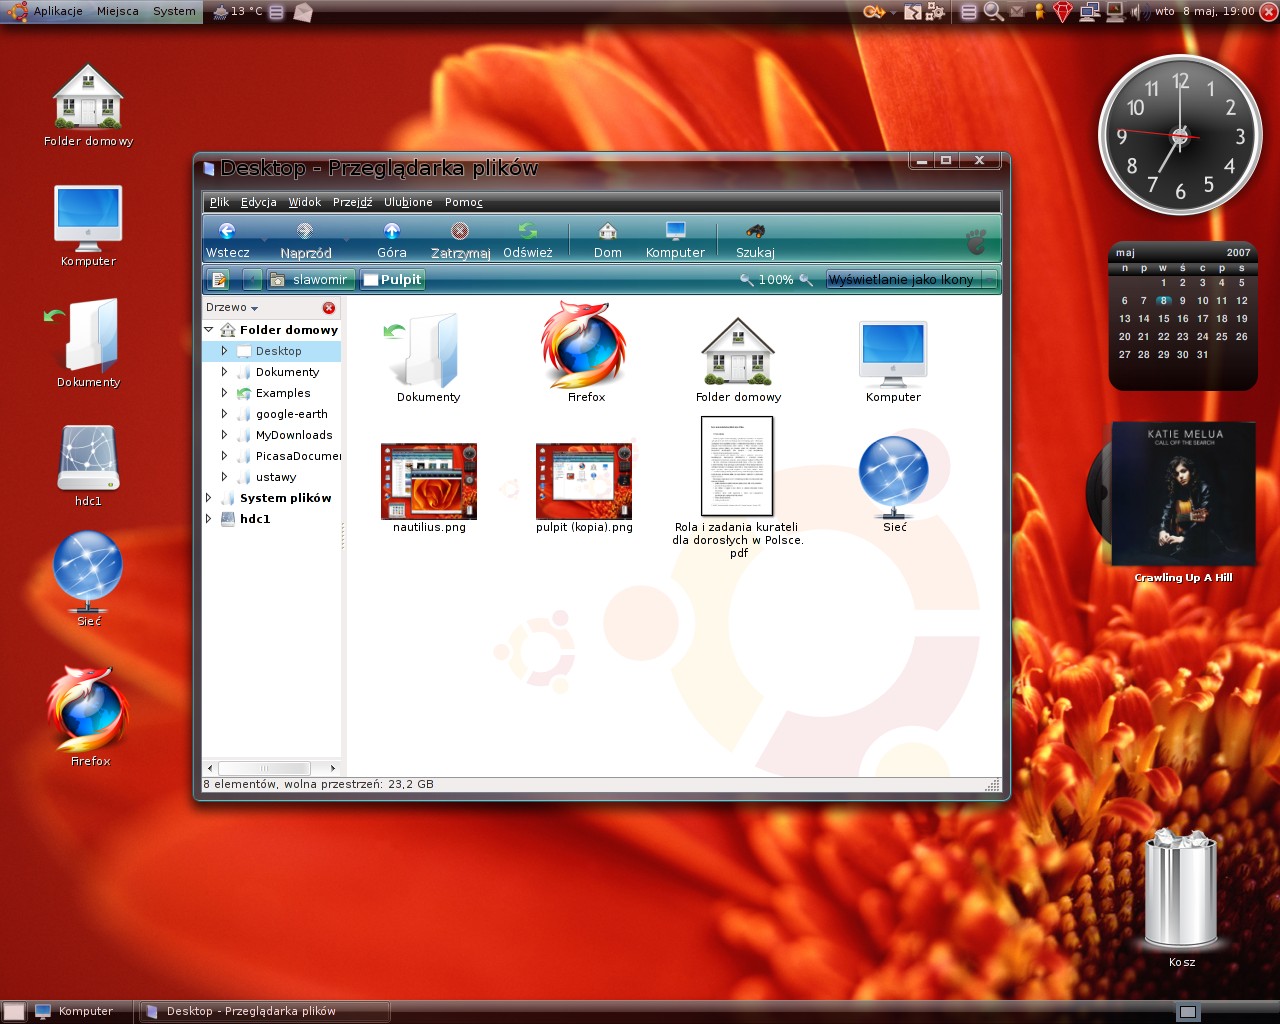
Task: Open the Wyświetlanie jako Ikony dropdown
Action: pyautogui.click(x=911, y=280)
